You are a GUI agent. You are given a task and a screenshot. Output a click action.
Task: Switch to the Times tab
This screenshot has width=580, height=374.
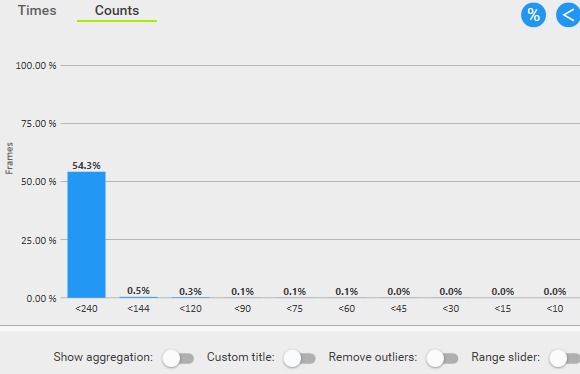pos(37,10)
